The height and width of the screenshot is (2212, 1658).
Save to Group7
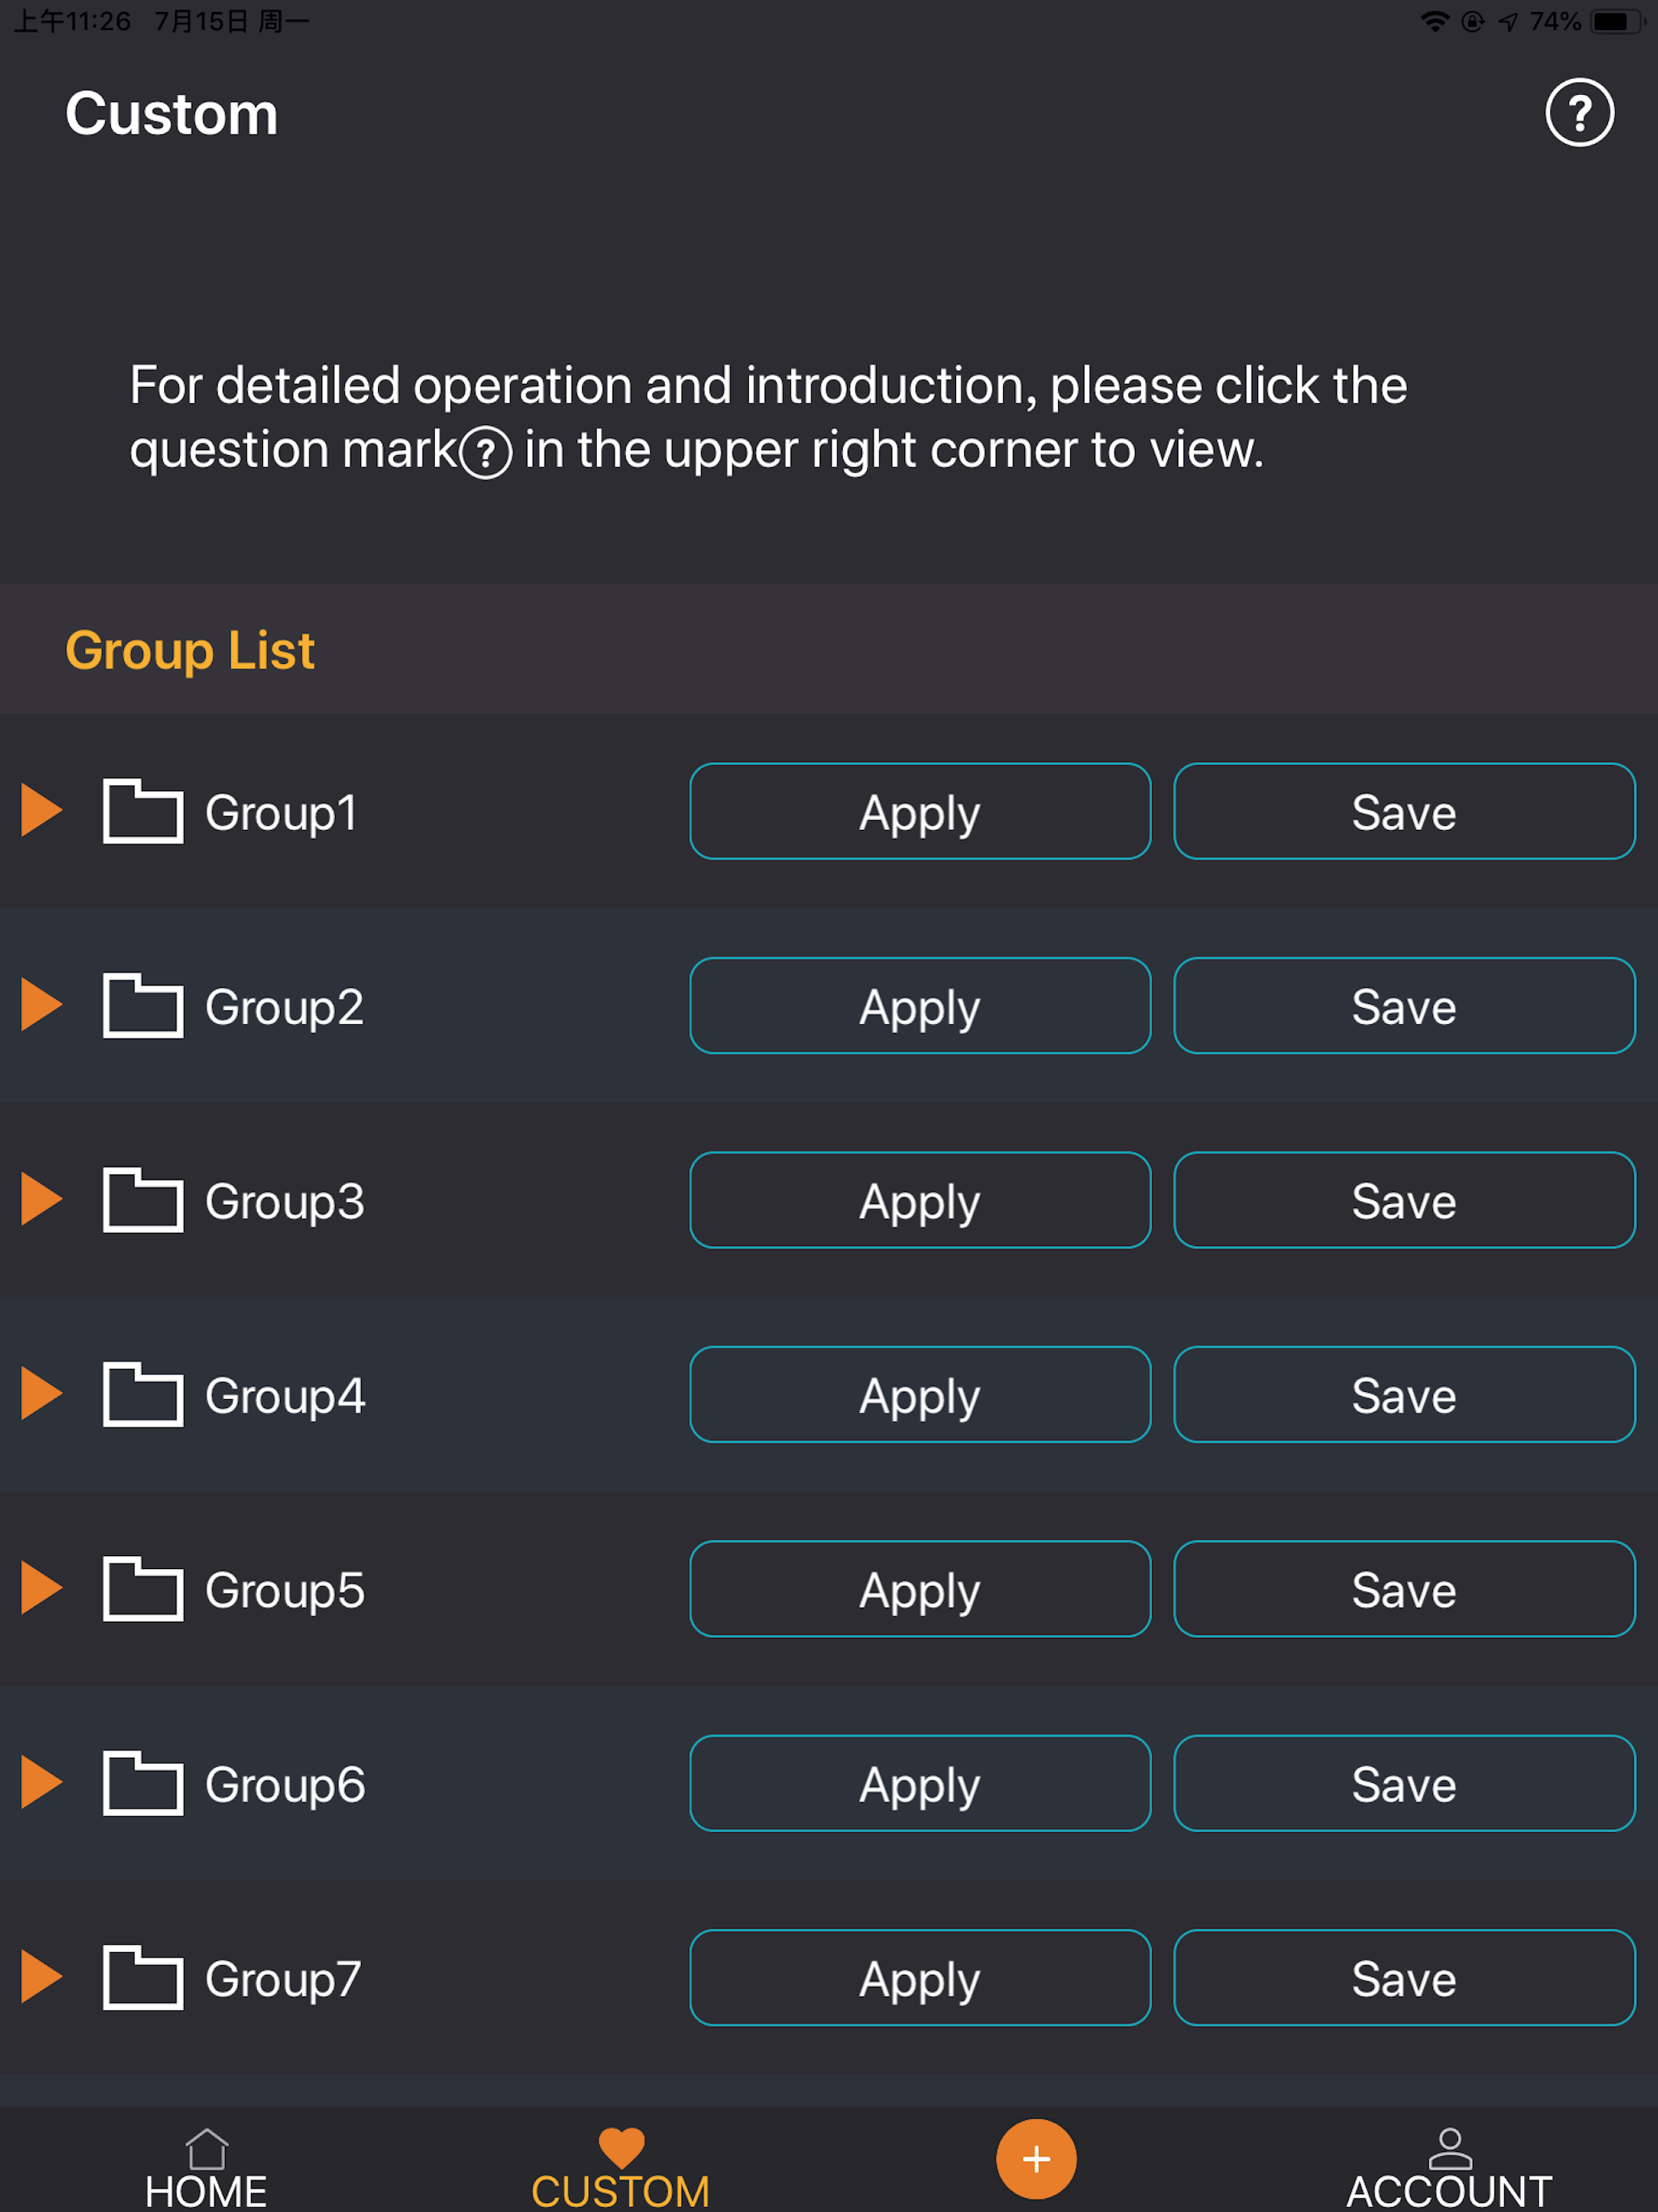pyautogui.click(x=1404, y=1977)
